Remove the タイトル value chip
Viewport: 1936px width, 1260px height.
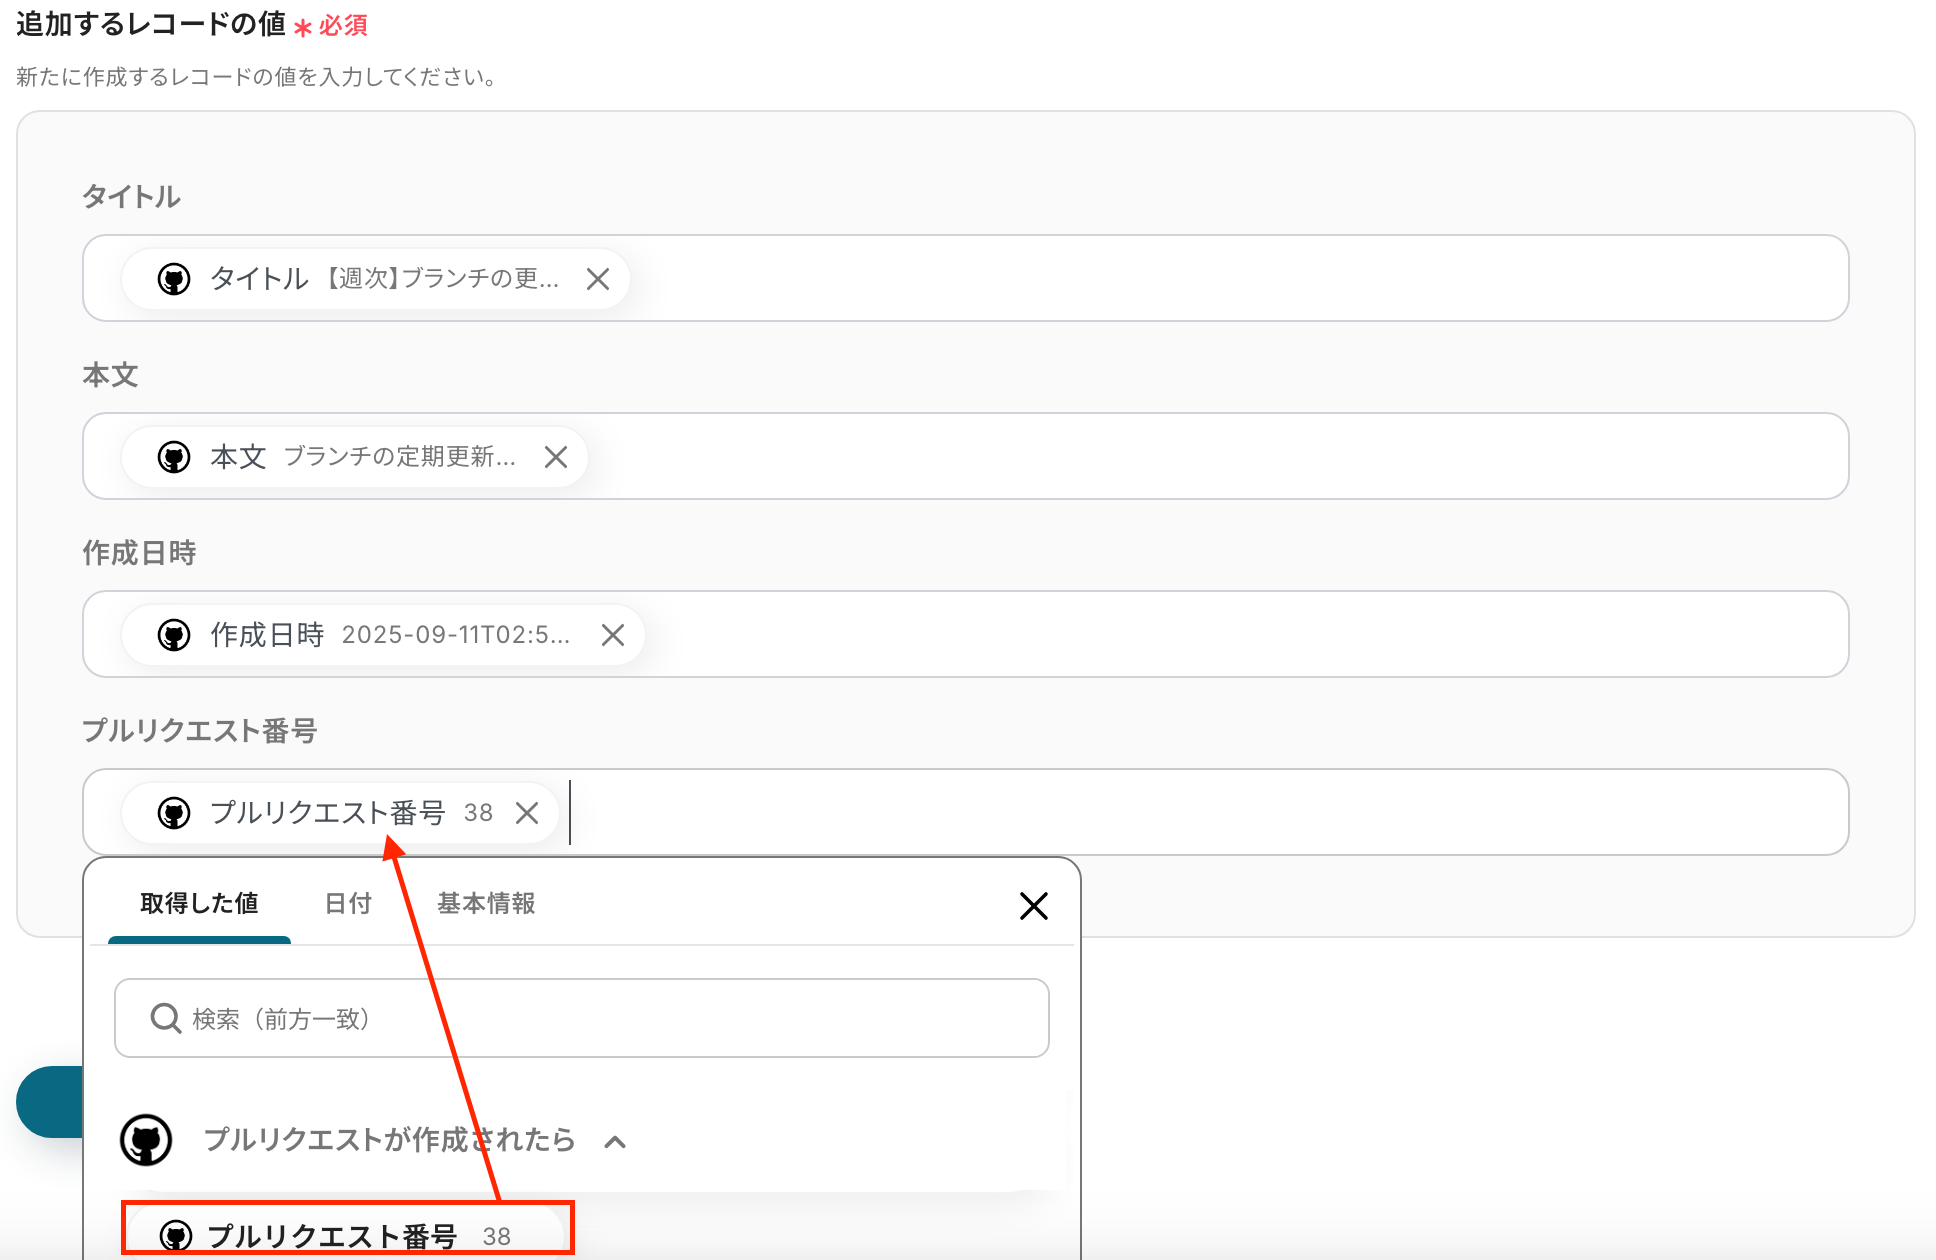point(598,279)
